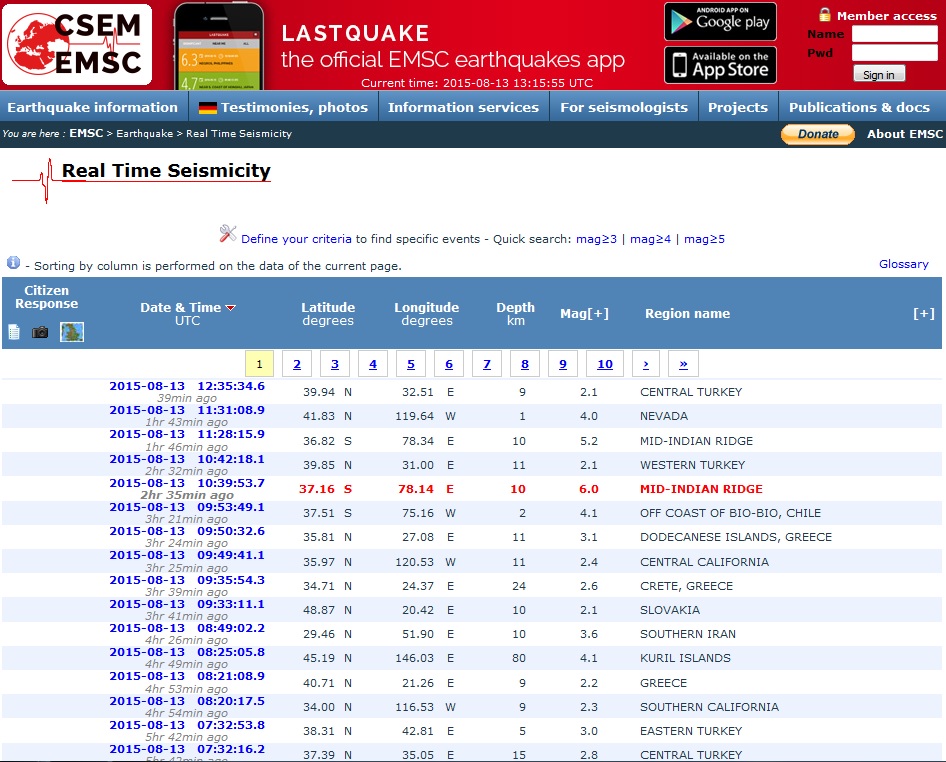Apply the mag≥5 quick search
Viewport: 946px width, 762px height.
(x=705, y=239)
